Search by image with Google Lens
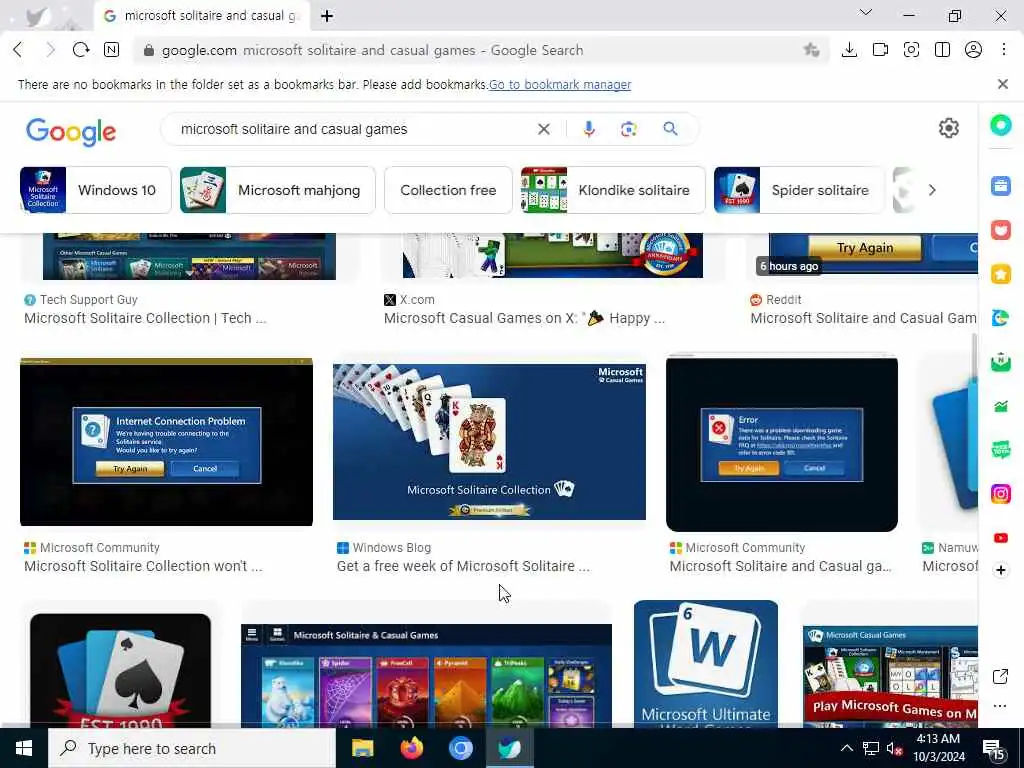 pyautogui.click(x=628, y=129)
